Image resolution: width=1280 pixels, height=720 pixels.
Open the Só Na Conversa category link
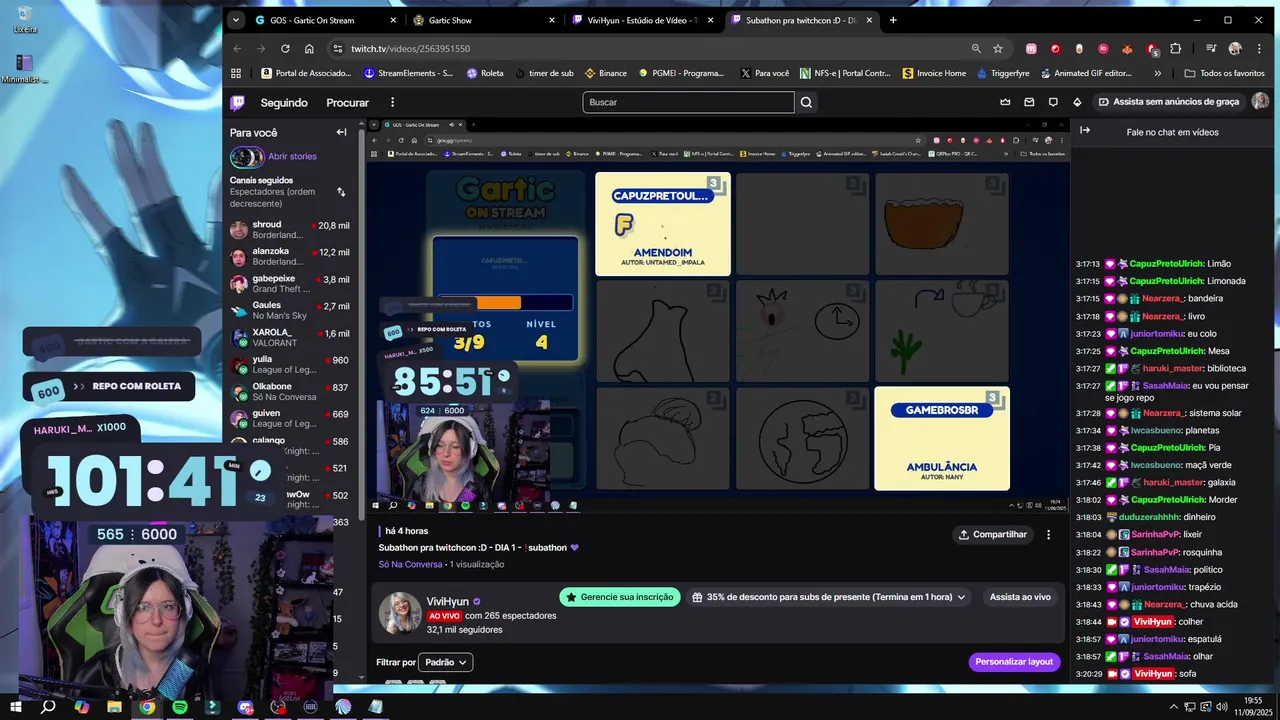(x=410, y=564)
